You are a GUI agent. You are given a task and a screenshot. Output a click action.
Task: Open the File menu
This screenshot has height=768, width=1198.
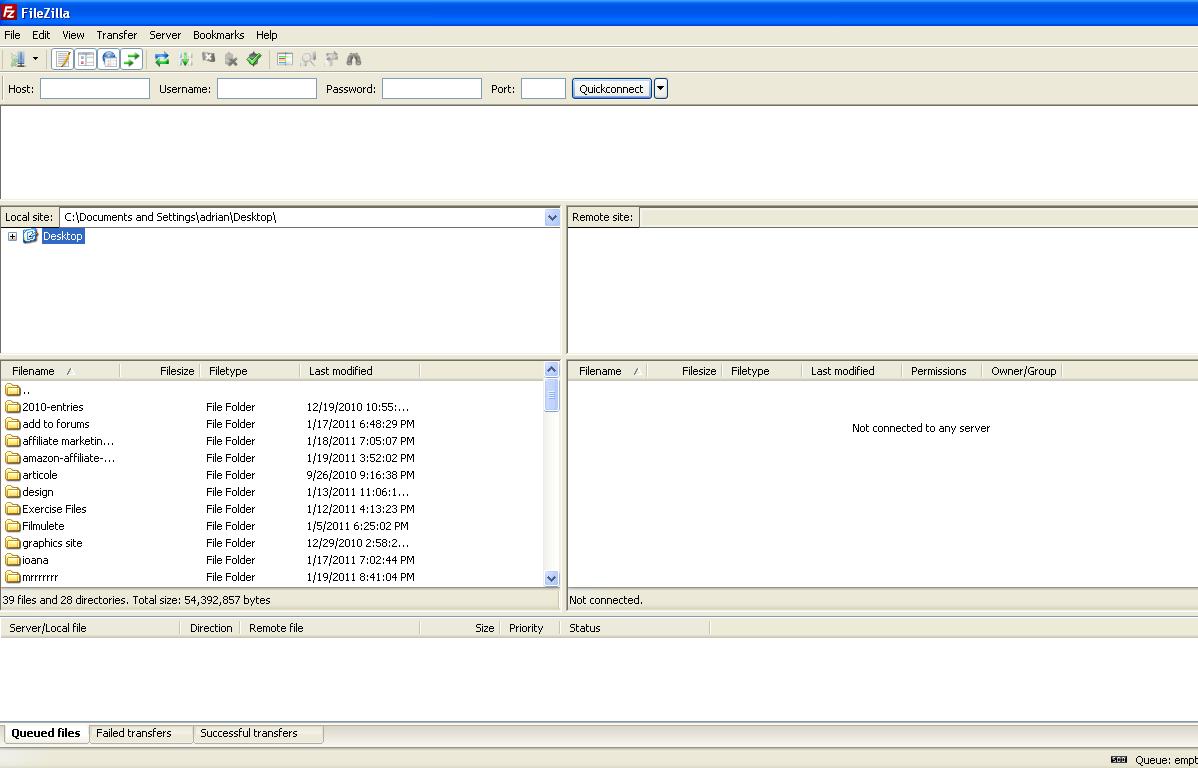(12, 35)
